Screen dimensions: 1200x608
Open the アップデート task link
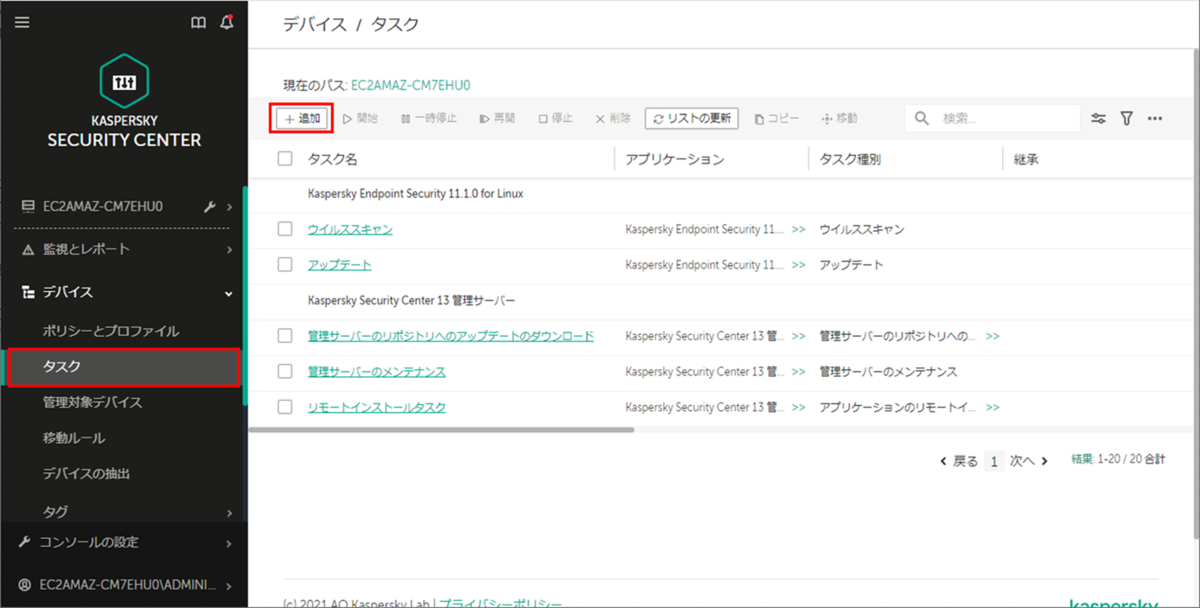pos(339,266)
